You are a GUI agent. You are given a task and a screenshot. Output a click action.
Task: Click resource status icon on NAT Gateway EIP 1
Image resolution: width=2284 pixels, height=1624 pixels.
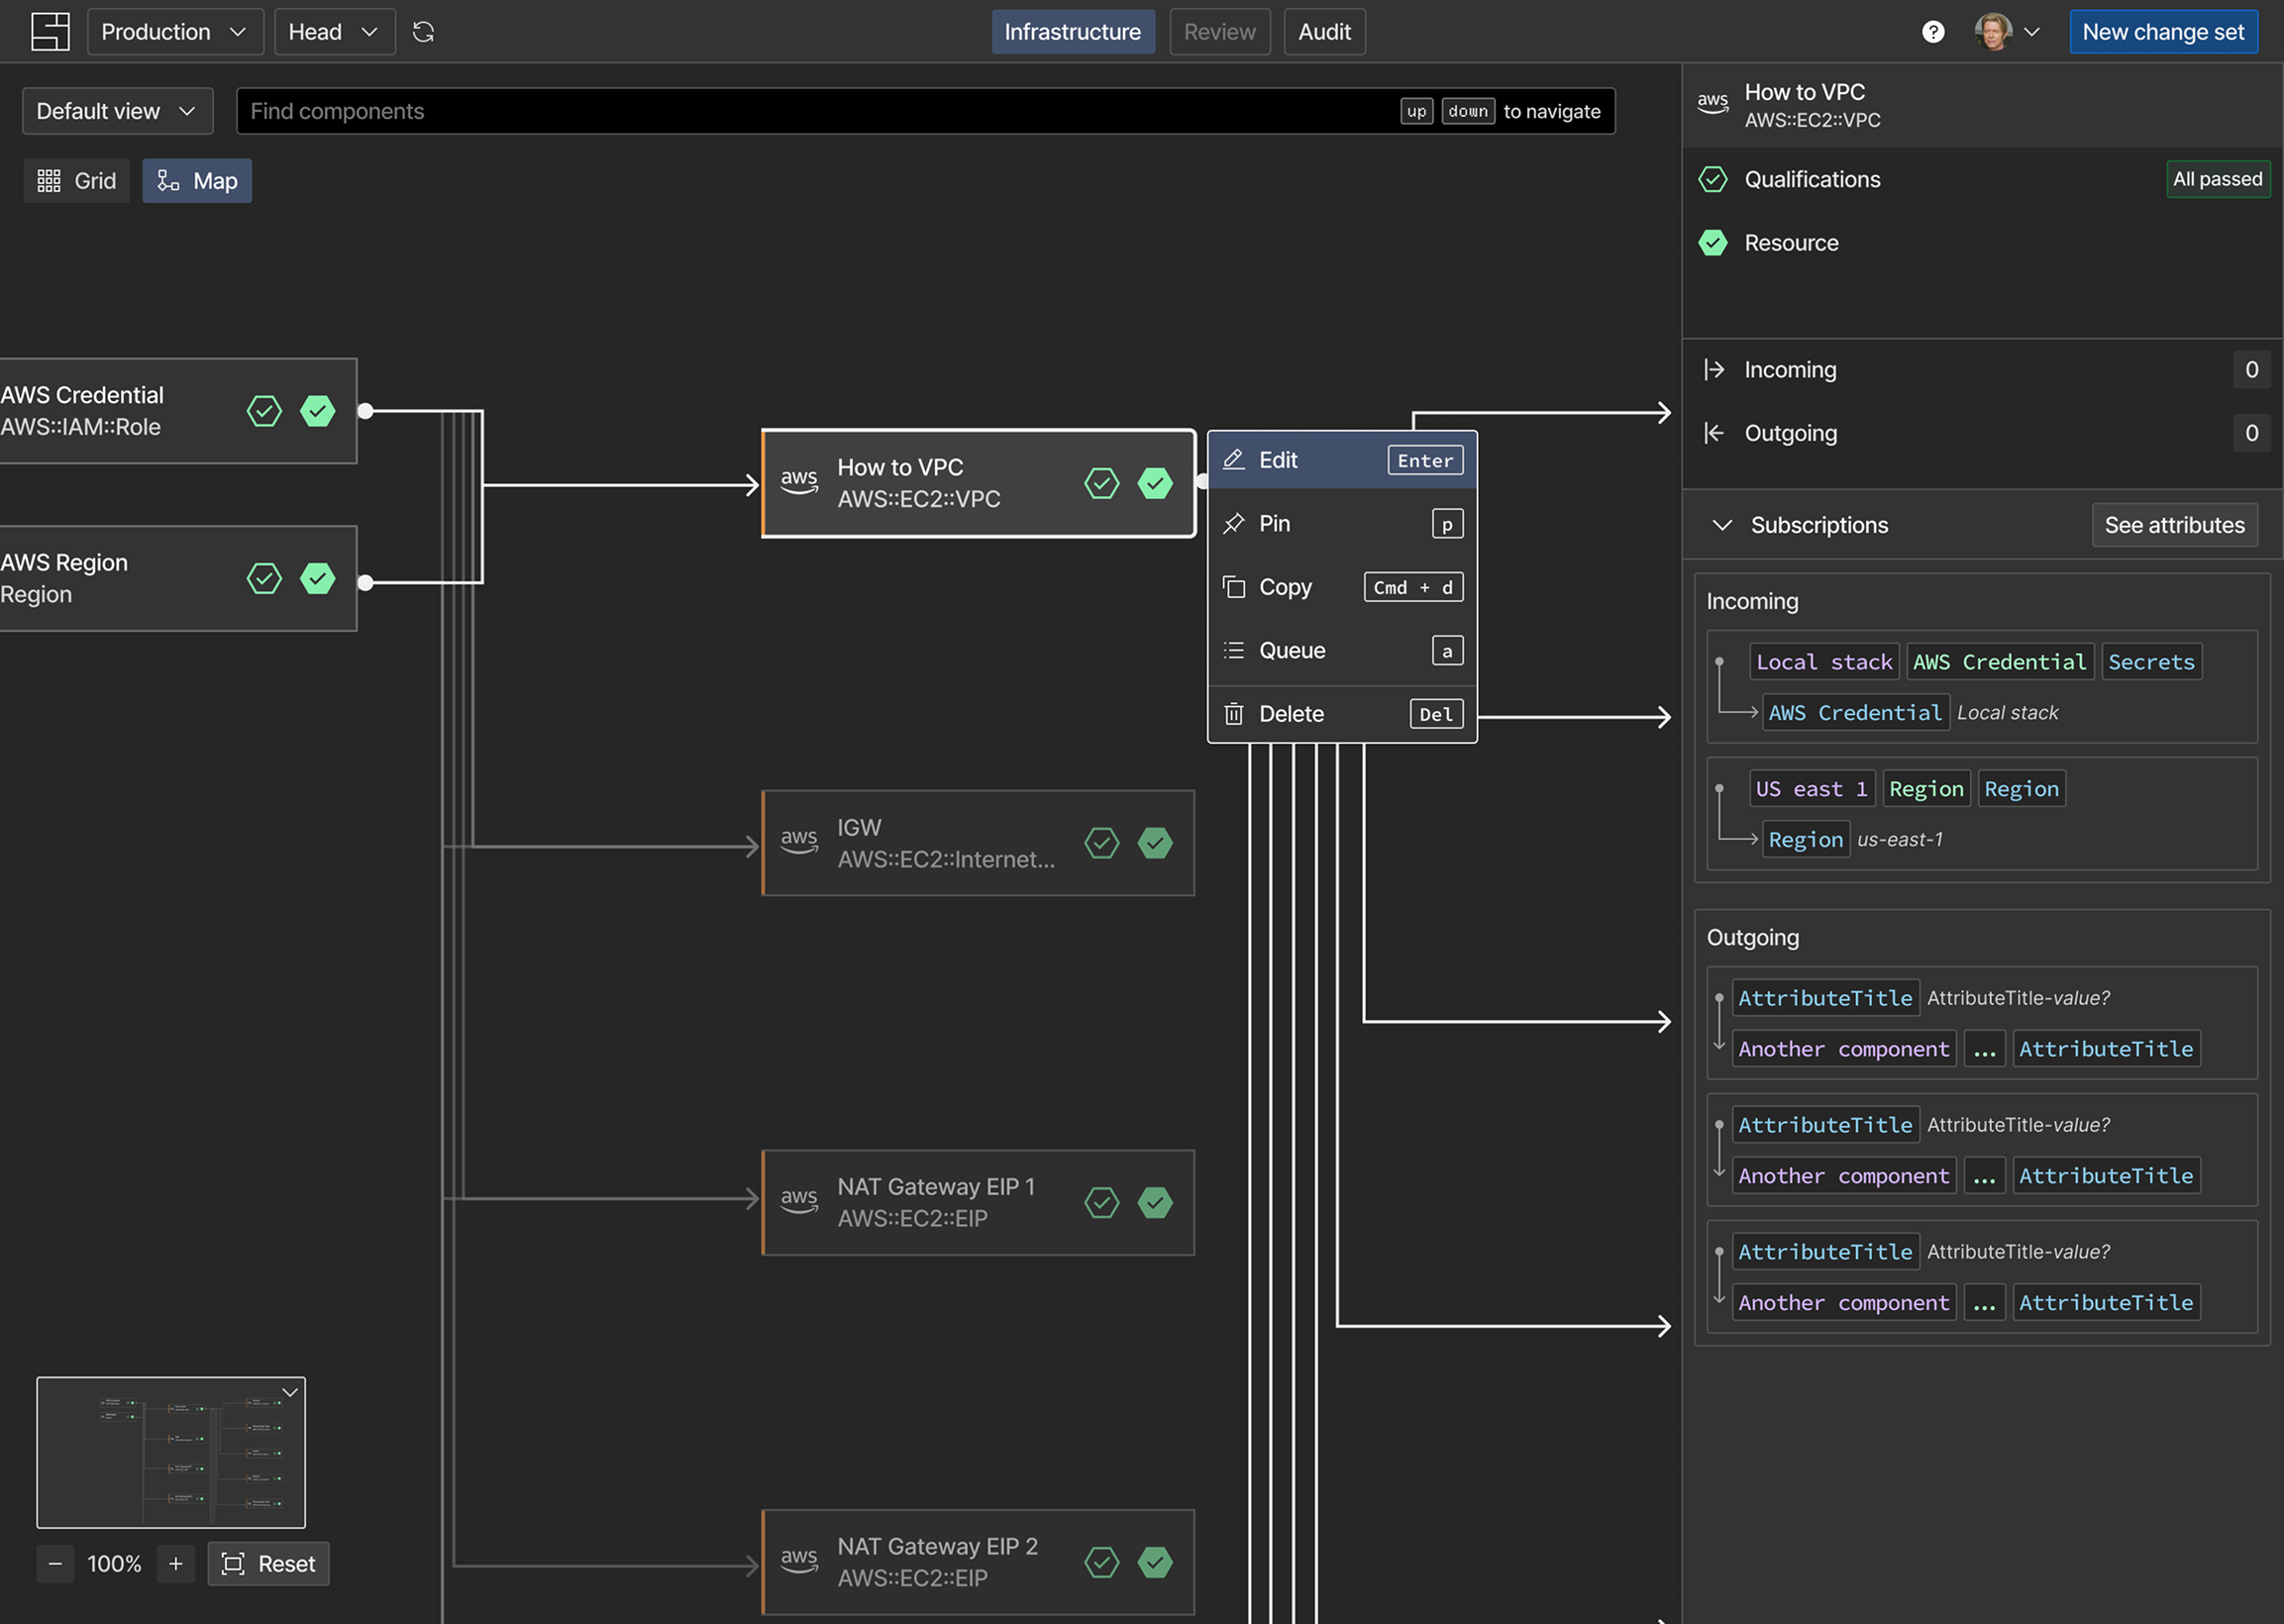[1155, 1202]
